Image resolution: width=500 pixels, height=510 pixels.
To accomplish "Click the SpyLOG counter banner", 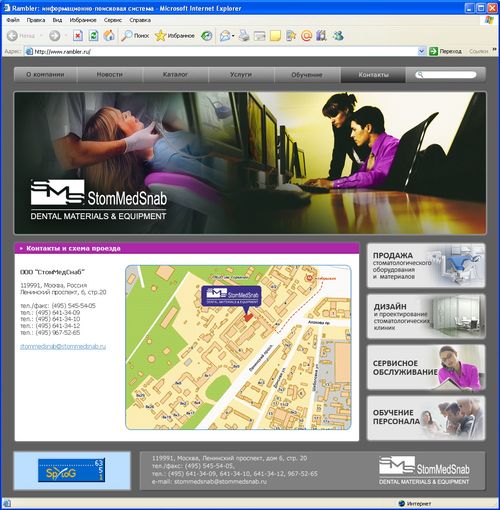I will click(71, 470).
